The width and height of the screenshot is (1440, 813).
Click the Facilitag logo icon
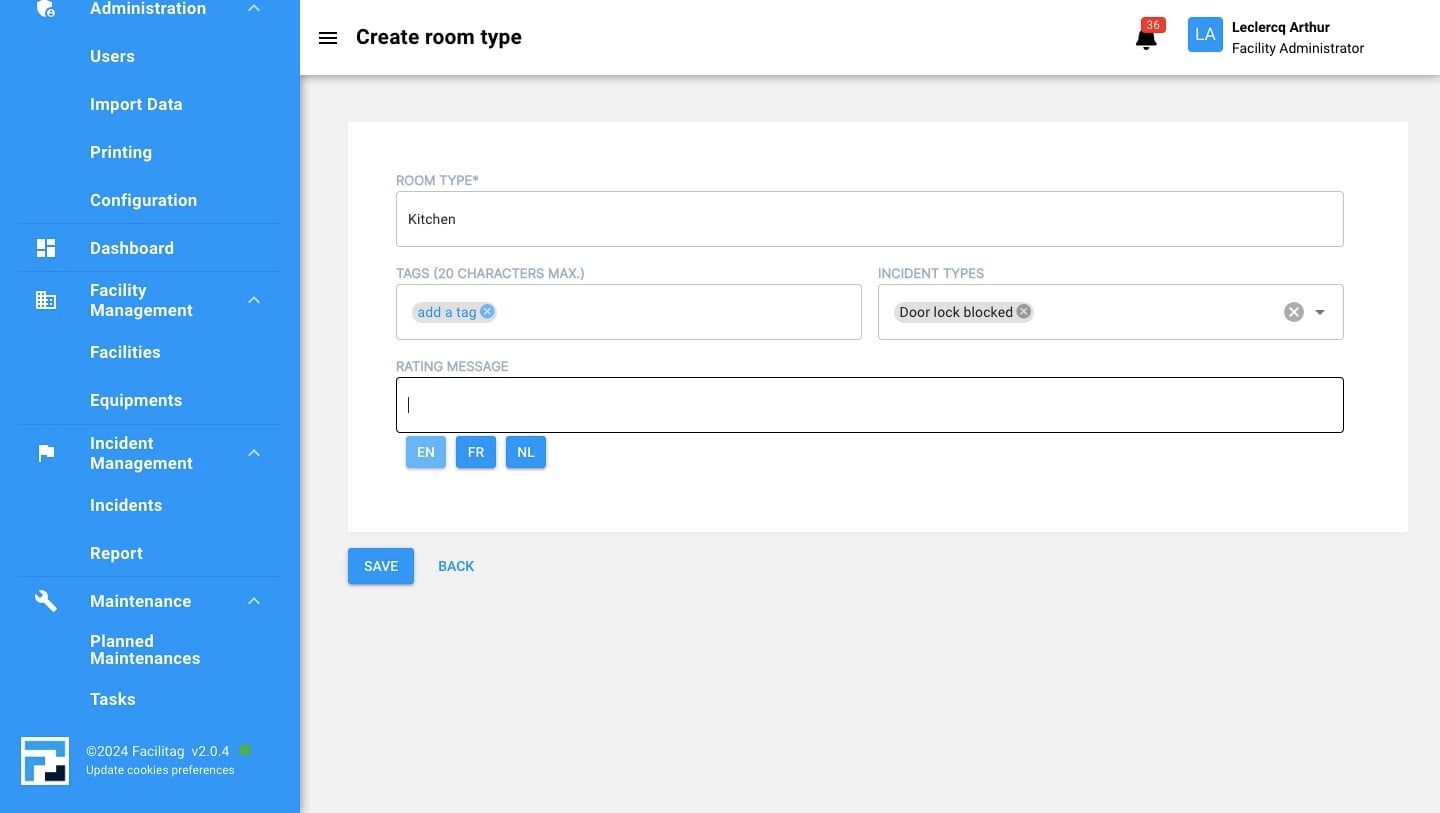coord(45,761)
